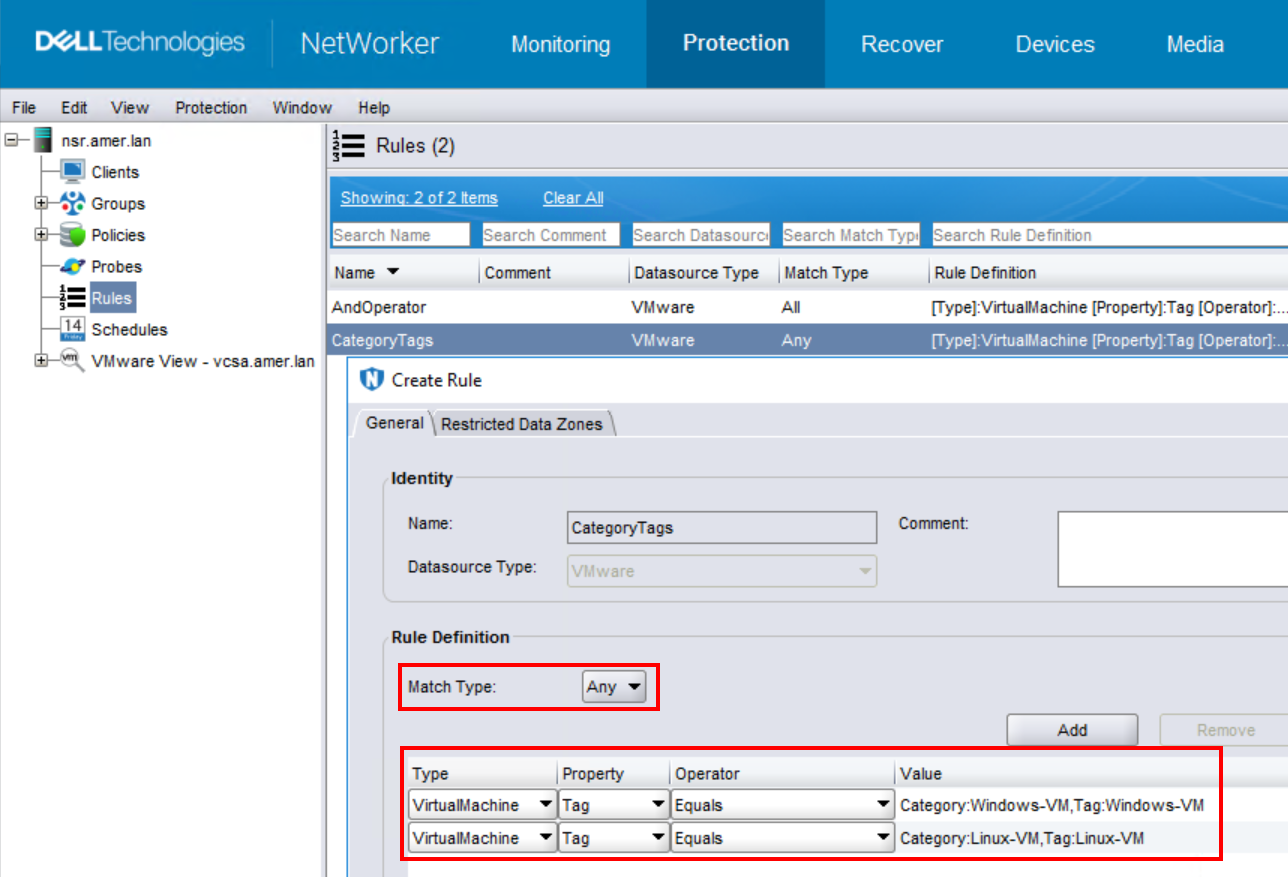Collapse the nsr.amer.lan server node

point(12,141)
